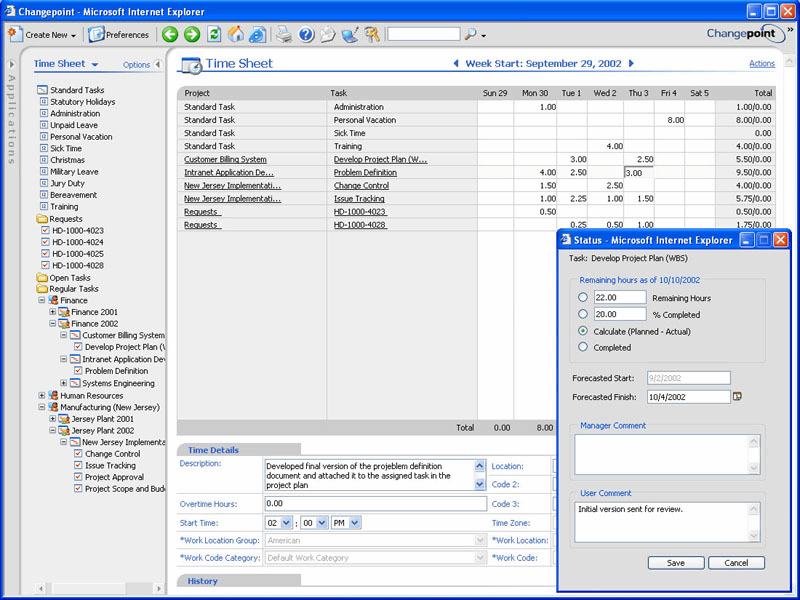Expand the Jersey Plant 2001 node
Viewport: 800px width, 600px height.
[x=53, y=418]
